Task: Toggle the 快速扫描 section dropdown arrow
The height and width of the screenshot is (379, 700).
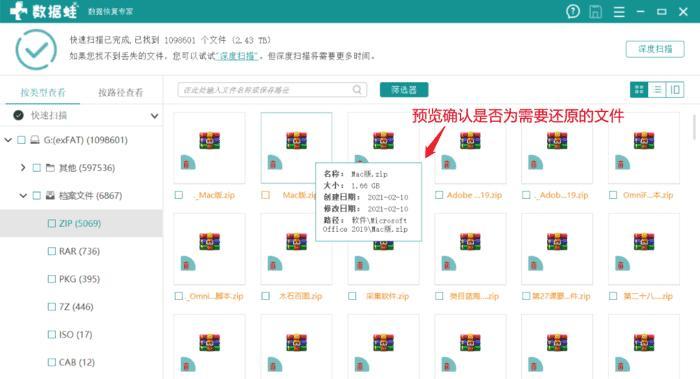Action: point(154,116)
